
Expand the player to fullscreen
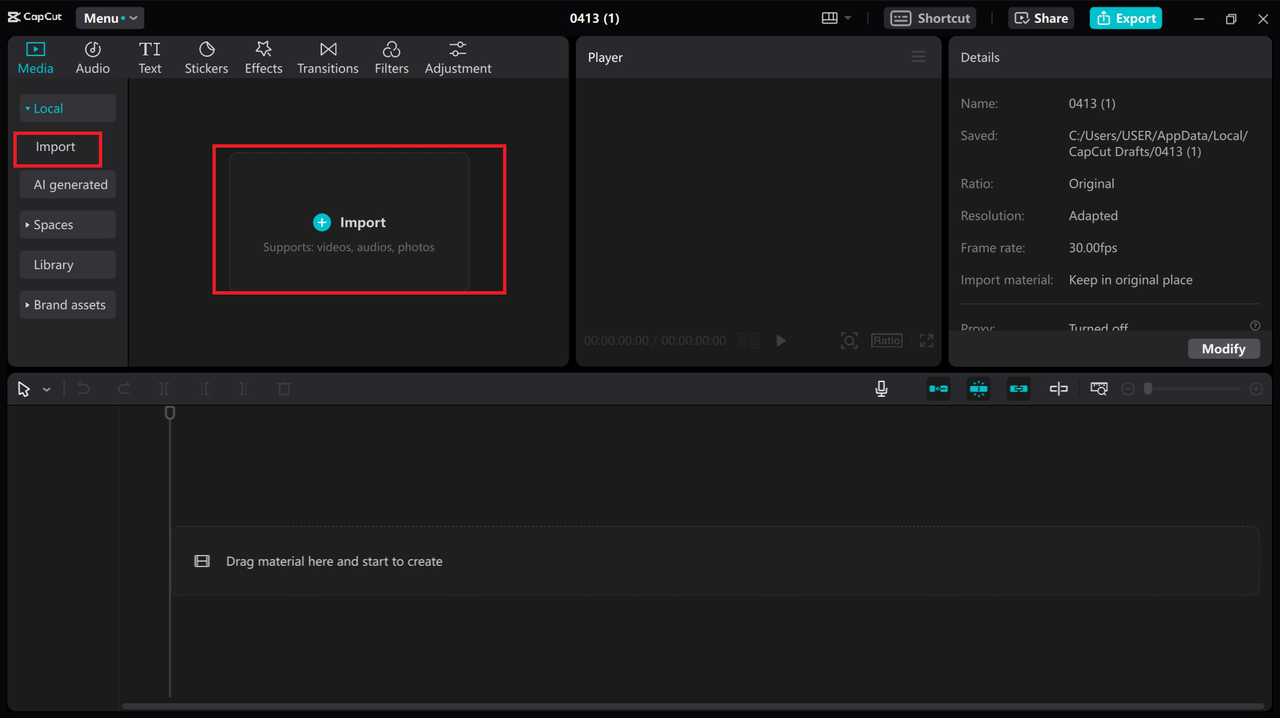tap(927, 341)
